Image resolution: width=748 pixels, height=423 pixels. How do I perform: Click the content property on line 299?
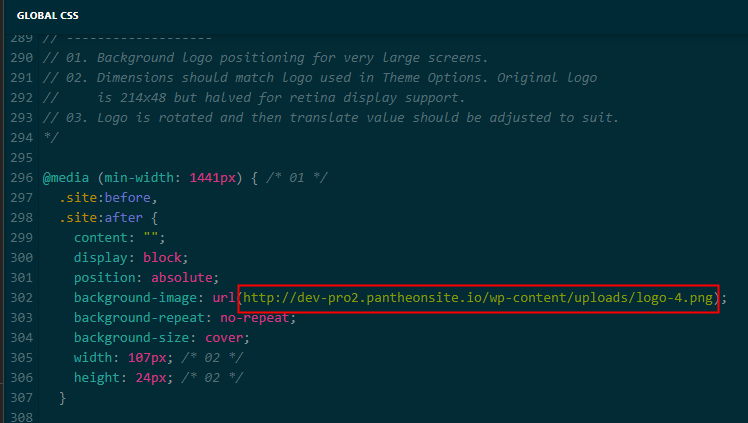click(101, 238)
